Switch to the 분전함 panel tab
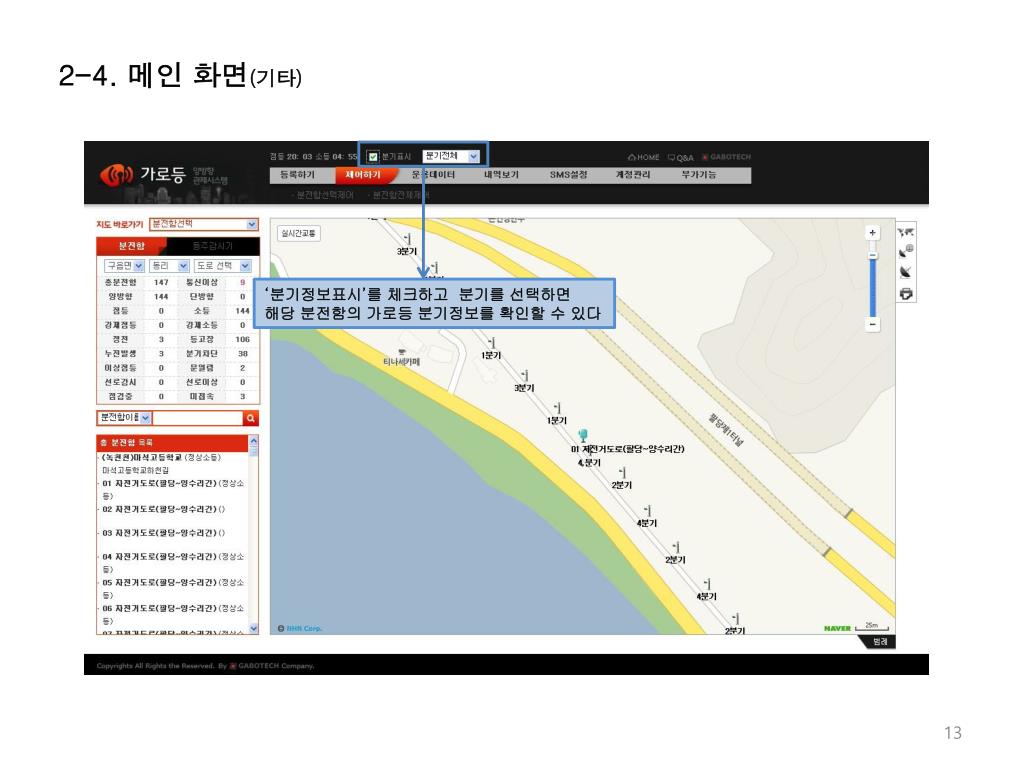This screenshot has width=1024, height=768. coord(131,246)
